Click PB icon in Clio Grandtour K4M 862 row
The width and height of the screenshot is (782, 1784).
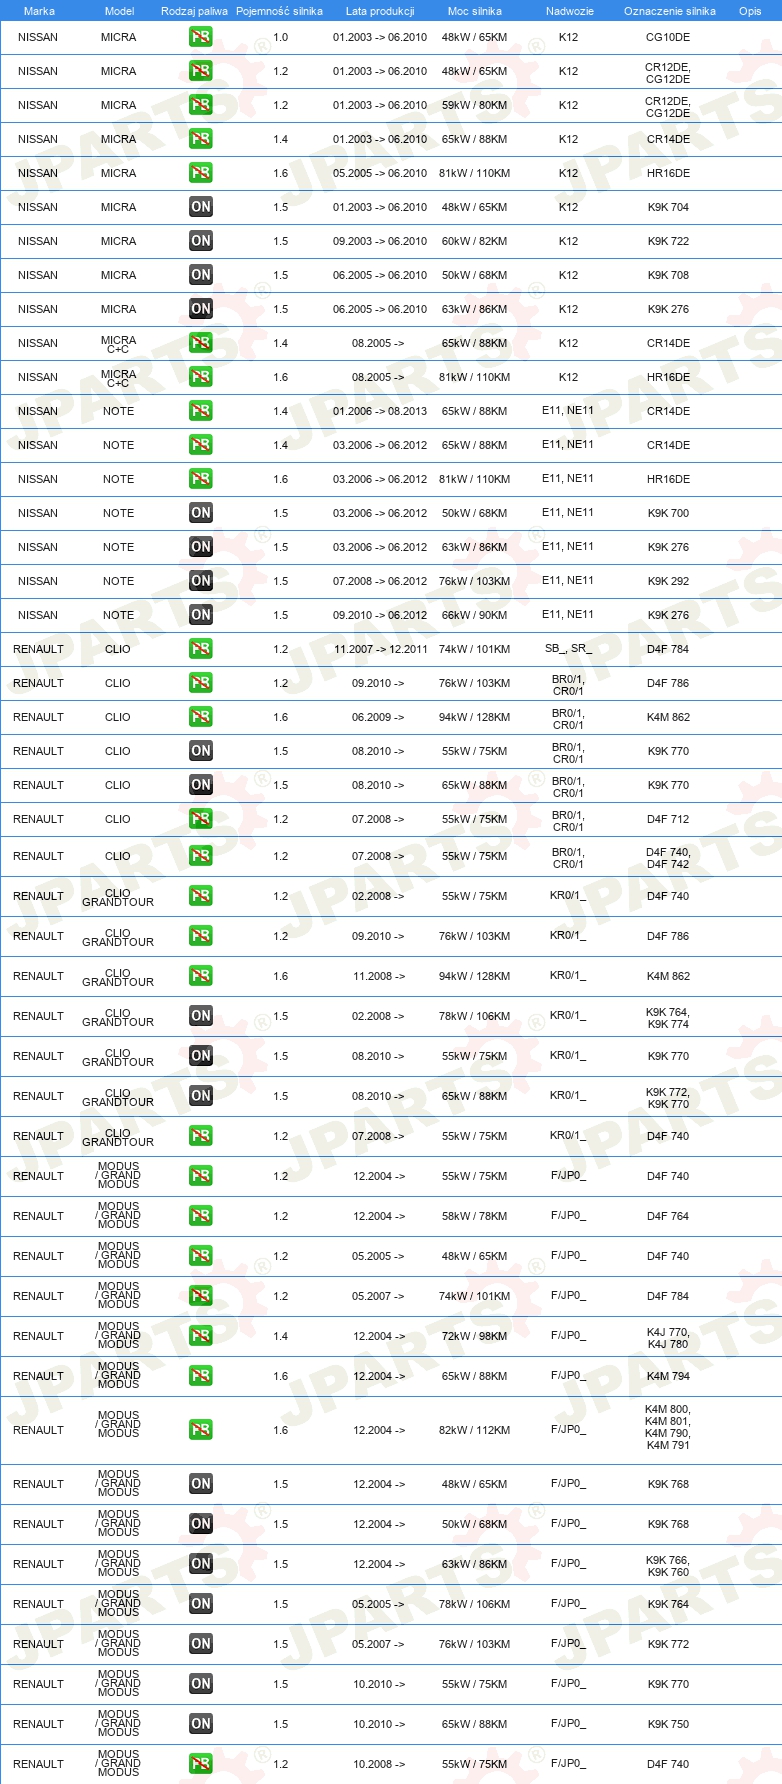[x=201, y=976]
